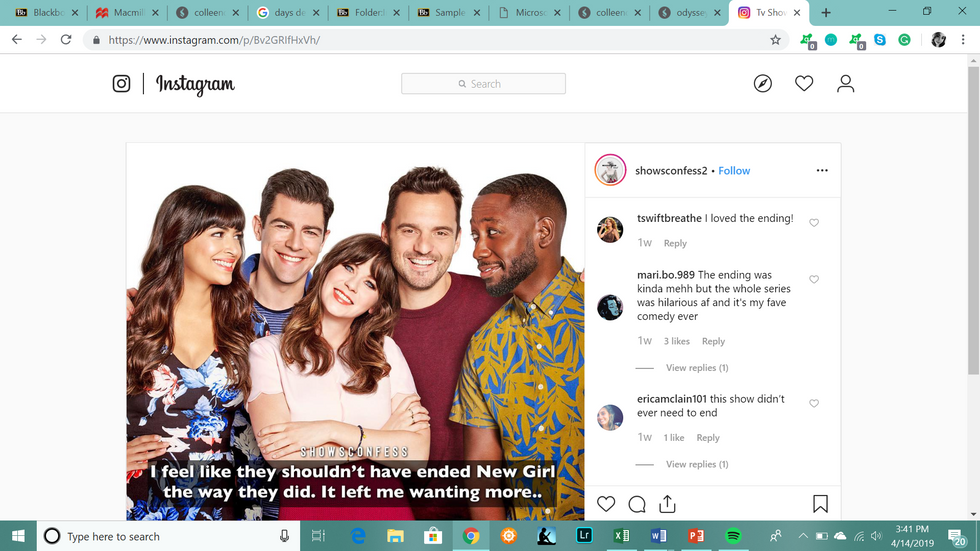This screenshot has width=980, height=551.
Task: Reply to tswiftbreathe's comment
Action: click(675, 243)
